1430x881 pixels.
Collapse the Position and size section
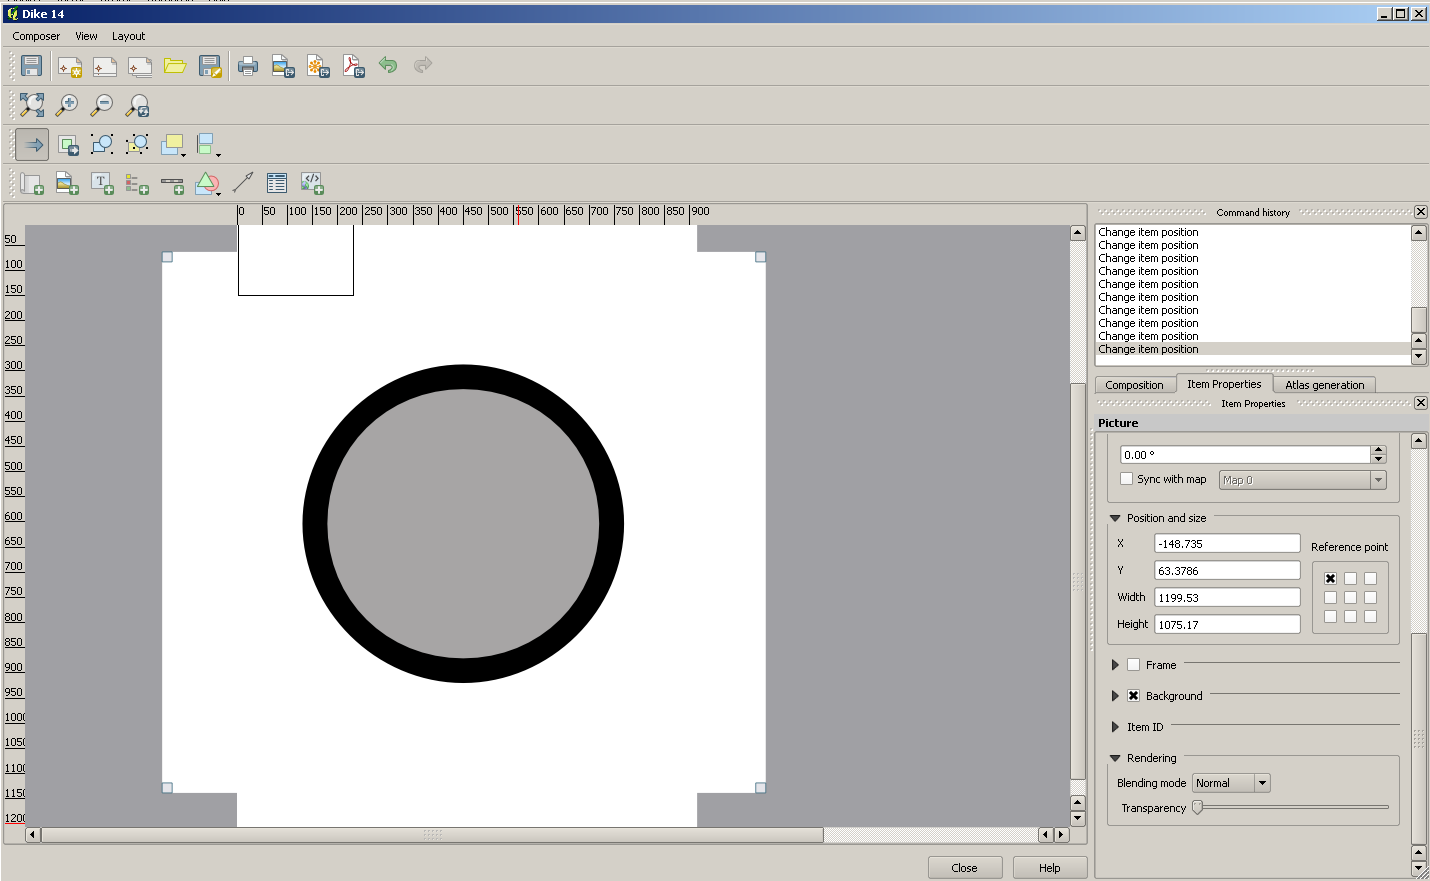click(1115, 518)
